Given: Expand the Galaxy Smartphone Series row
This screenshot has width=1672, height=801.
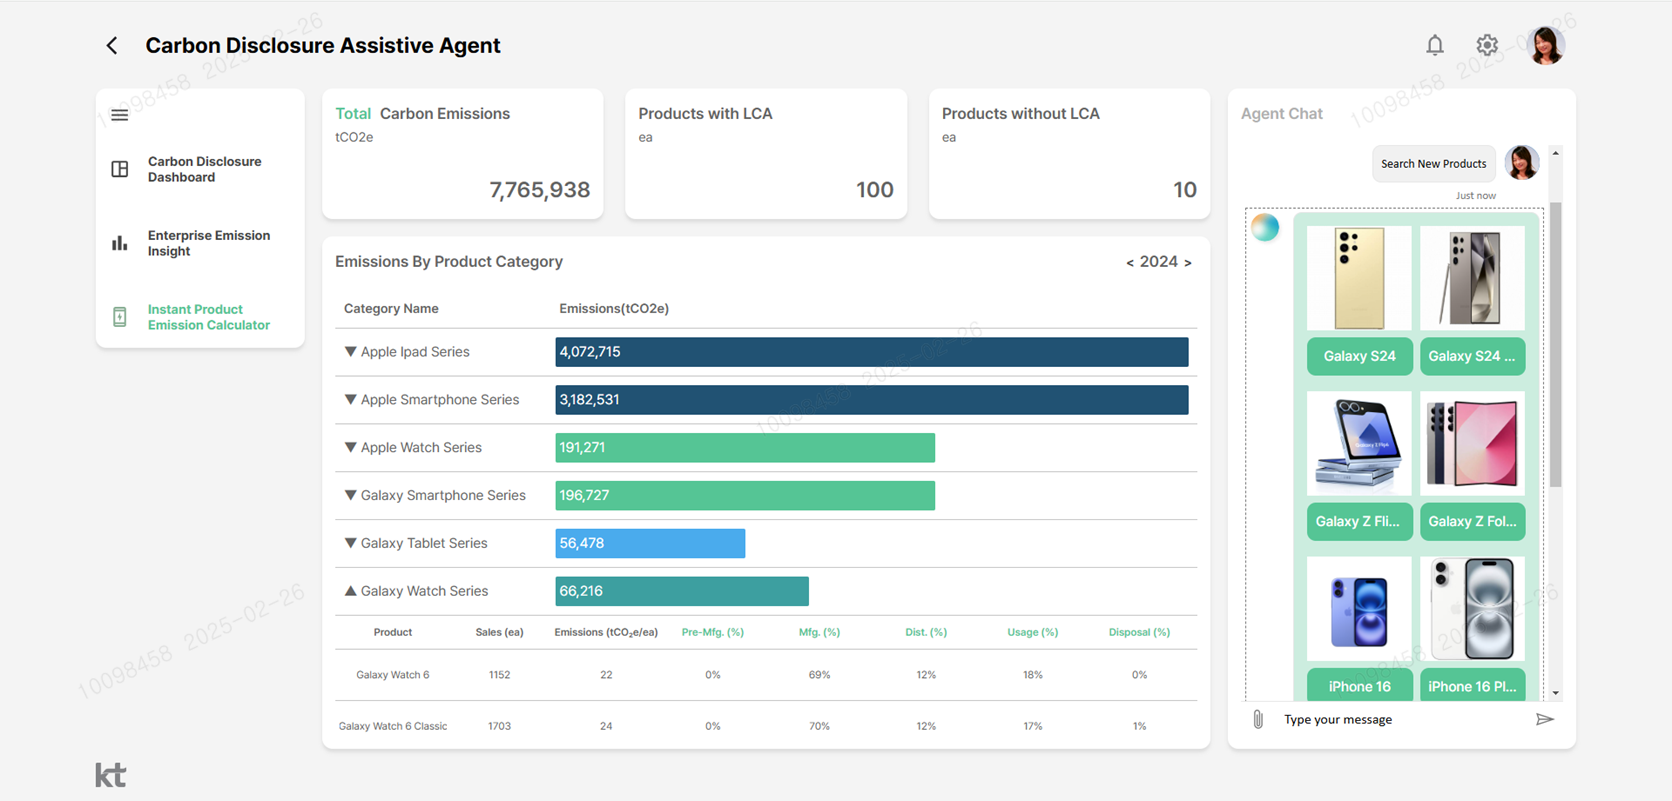Looking at the screenshot, I should tap(350, 496).
